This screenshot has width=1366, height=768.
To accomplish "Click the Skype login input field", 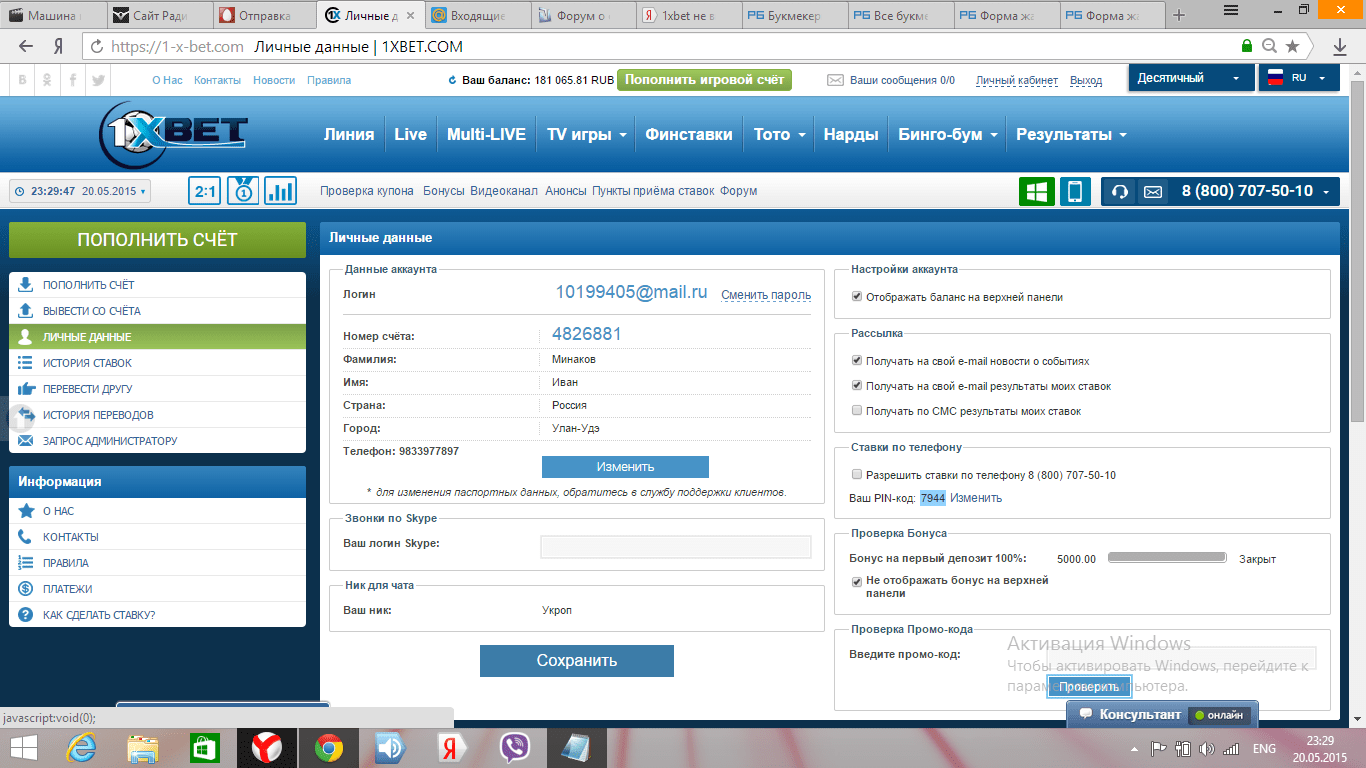I will 676,546.
